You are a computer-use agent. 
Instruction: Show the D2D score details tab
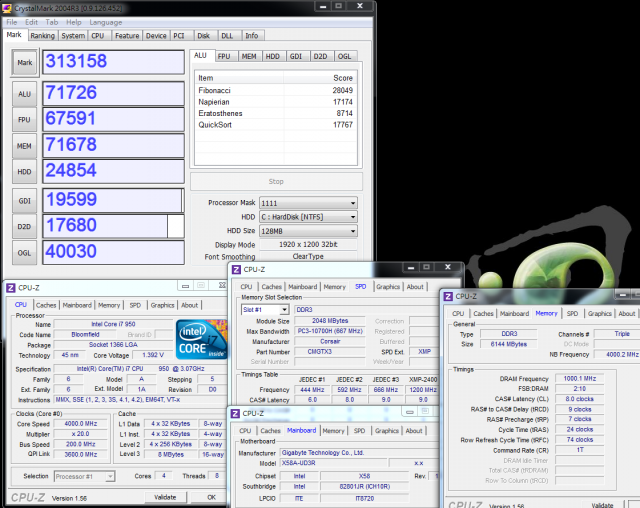(320, 56)
